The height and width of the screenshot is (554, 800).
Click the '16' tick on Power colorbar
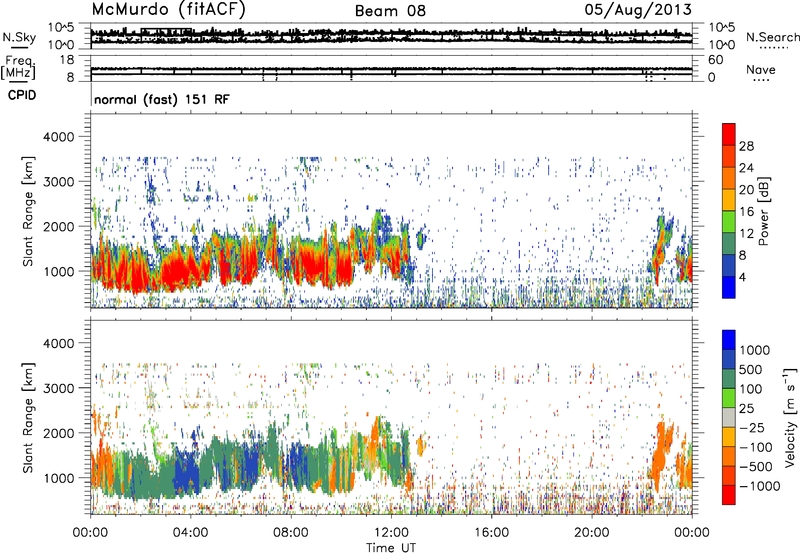[x=746, y=212]
